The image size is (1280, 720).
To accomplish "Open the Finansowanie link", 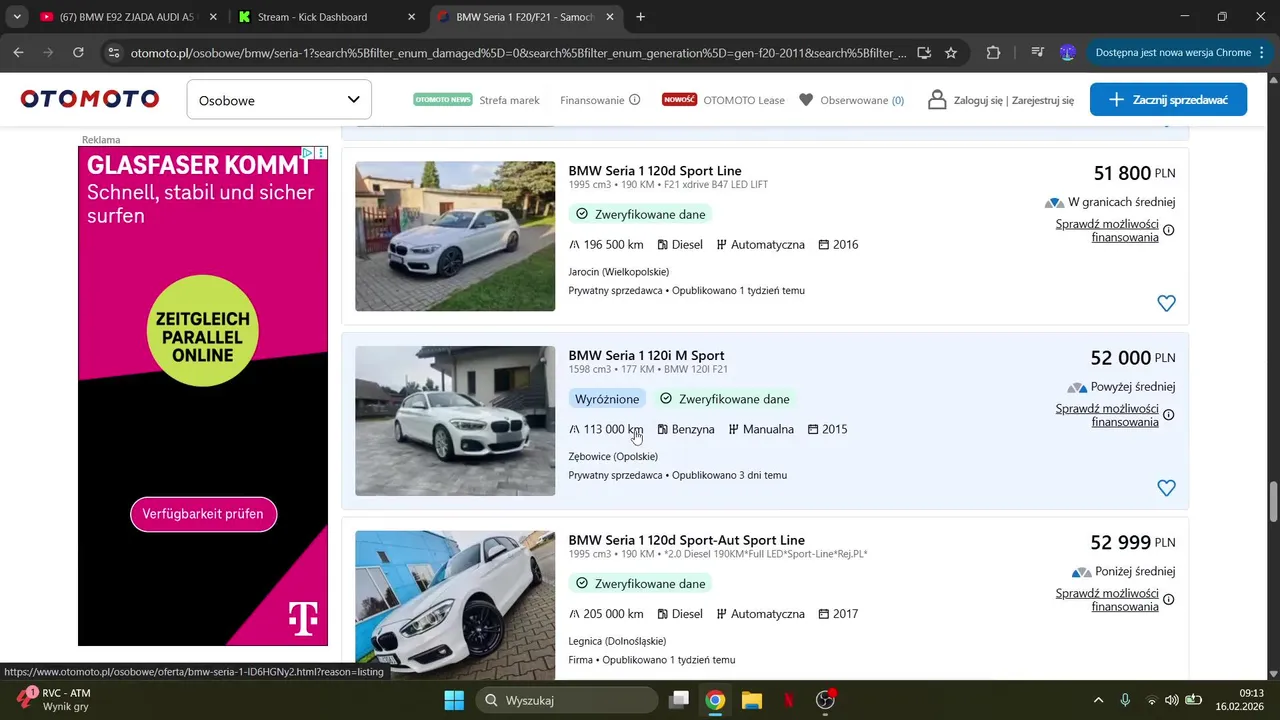I will point(592,100).
